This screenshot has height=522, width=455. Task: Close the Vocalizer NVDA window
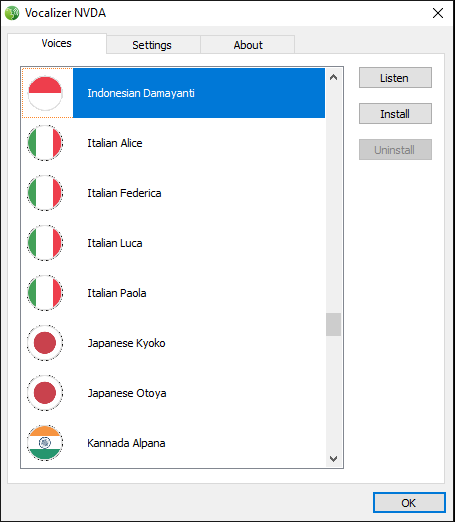438,13
